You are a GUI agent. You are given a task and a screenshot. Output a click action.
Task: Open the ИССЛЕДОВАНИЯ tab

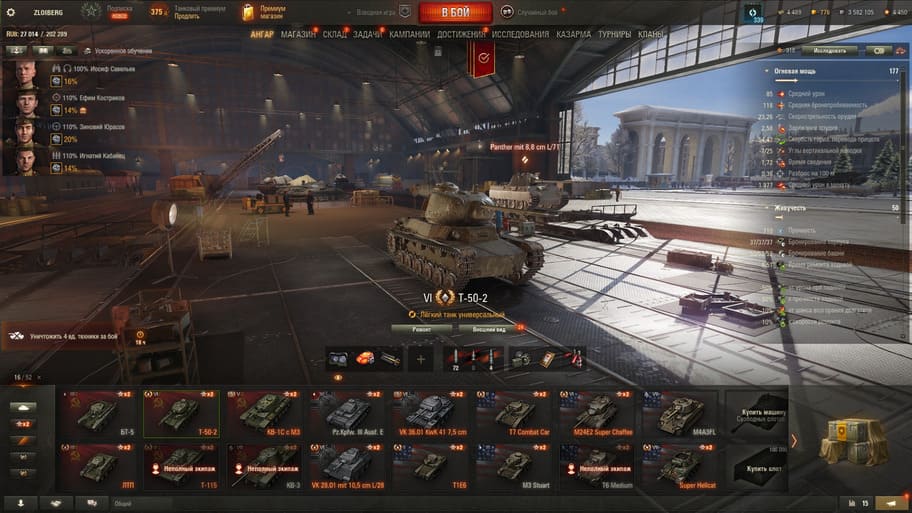click(520, 34)
